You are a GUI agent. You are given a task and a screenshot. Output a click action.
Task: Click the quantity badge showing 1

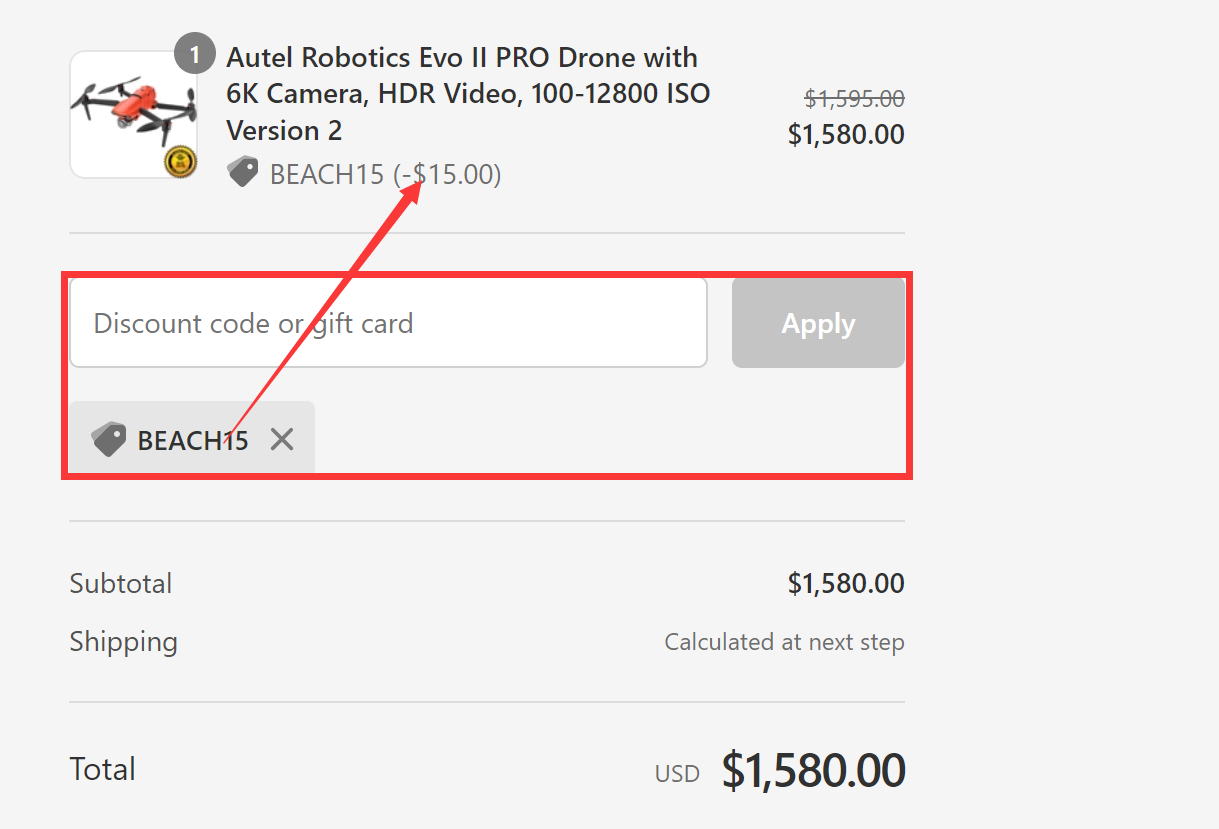[x=195, y=54]
